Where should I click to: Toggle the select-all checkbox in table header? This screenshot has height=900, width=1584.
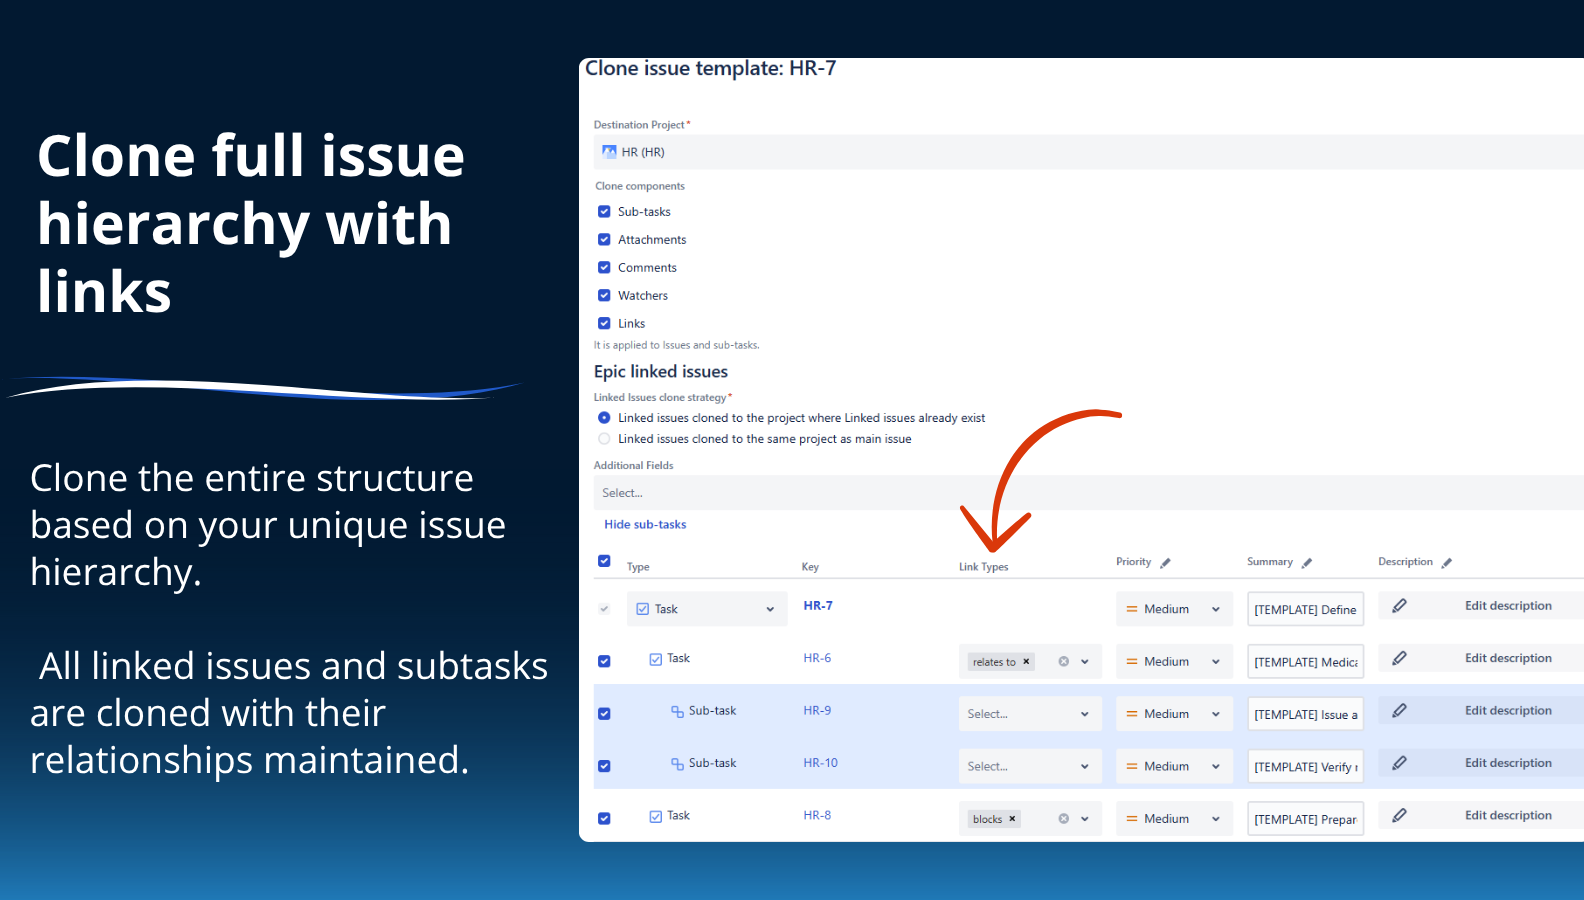tap(604, 561)
